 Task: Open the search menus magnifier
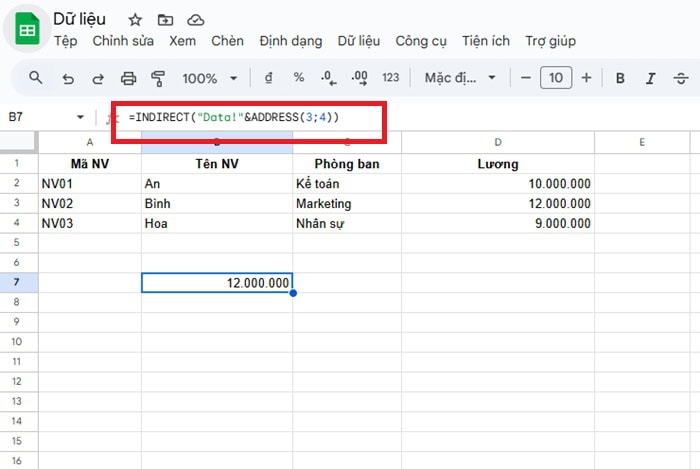36,78
